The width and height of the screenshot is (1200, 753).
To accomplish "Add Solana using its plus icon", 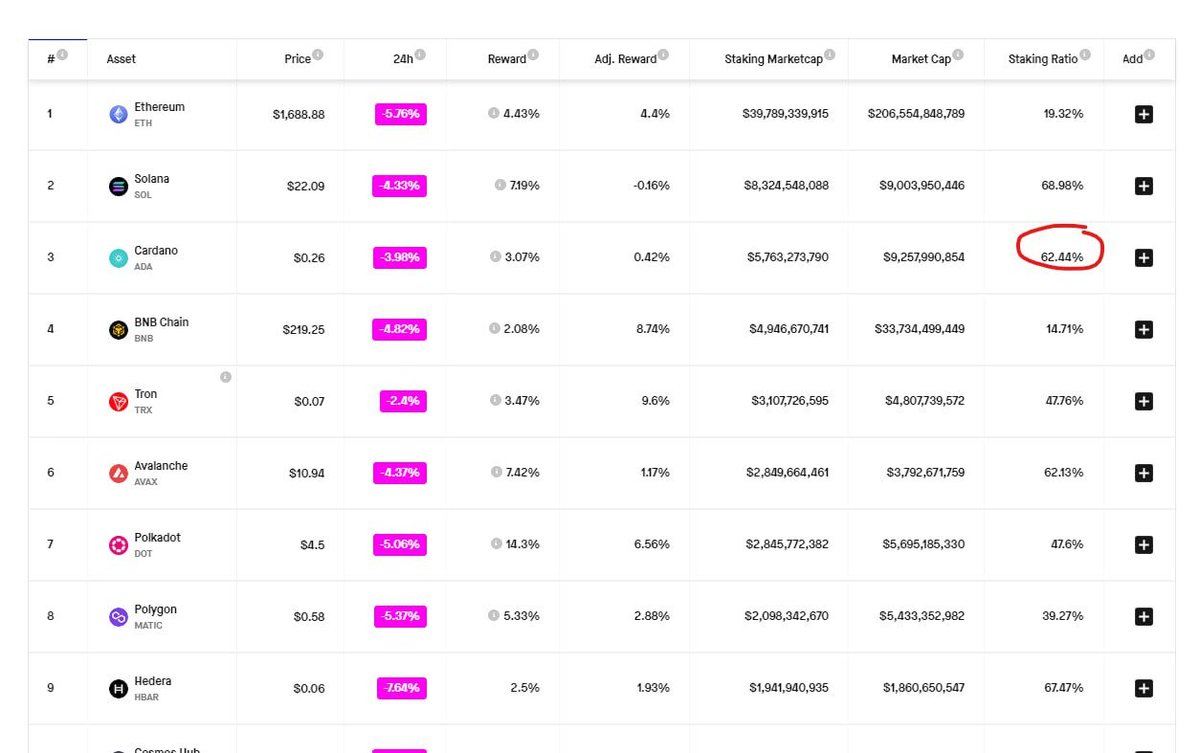I will 1144,186.
